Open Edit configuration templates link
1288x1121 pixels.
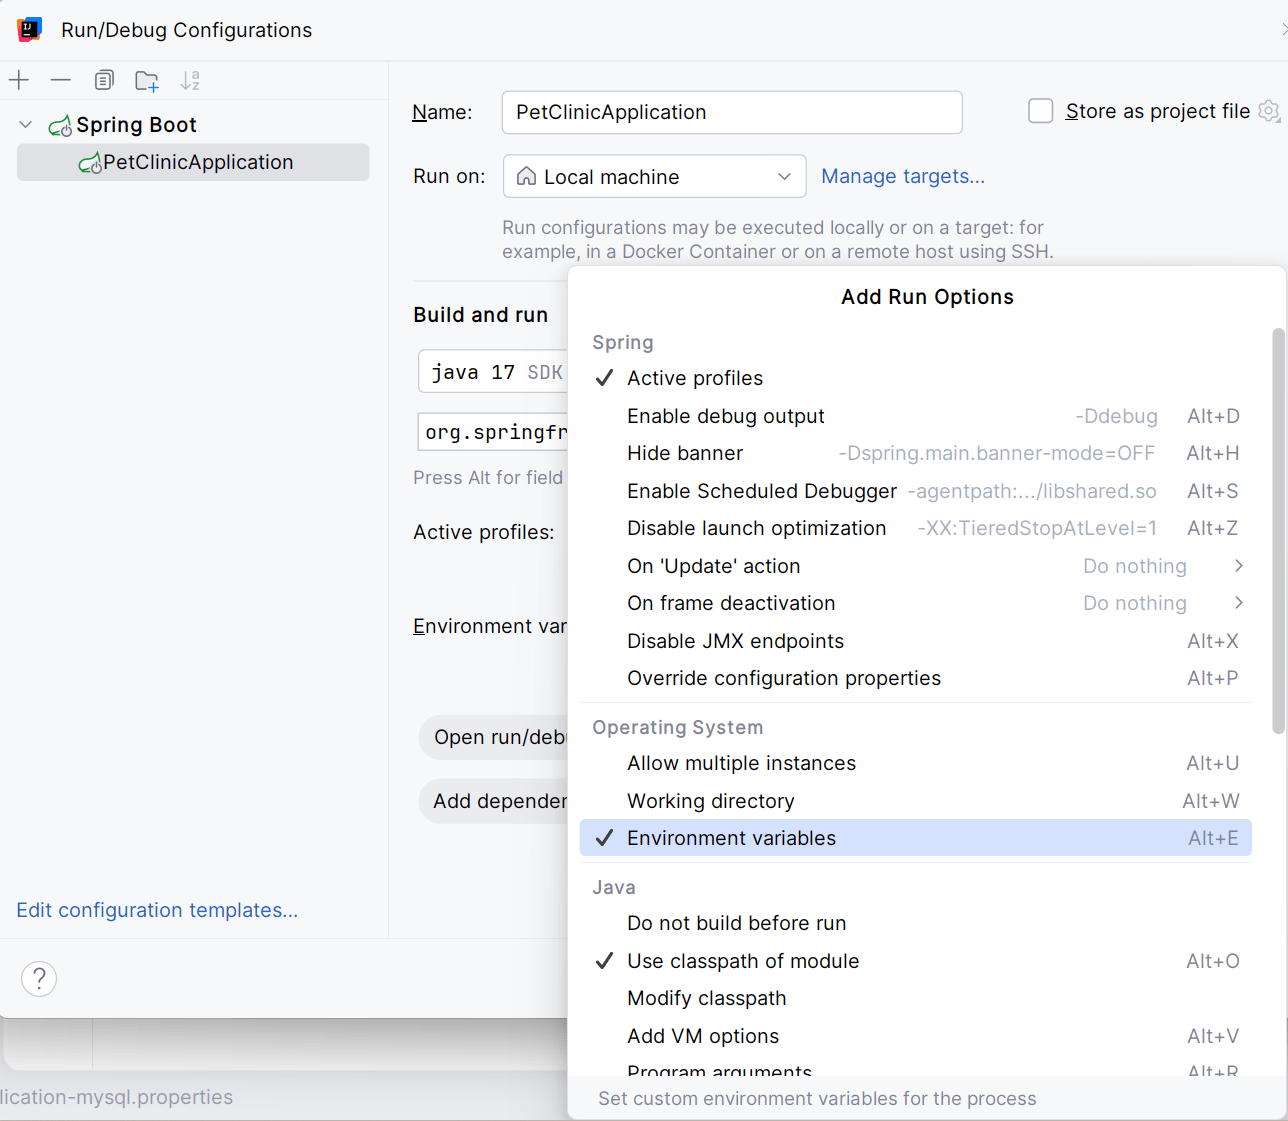coord(157,910)
